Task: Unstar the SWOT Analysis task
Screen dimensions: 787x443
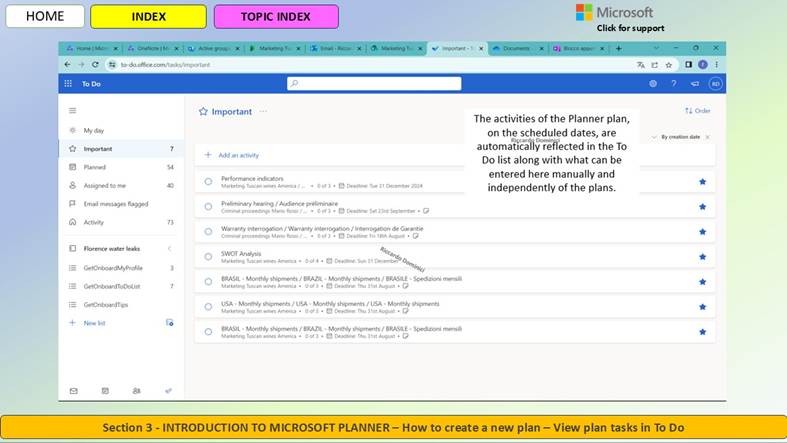Action: click(x=703, y=257)
